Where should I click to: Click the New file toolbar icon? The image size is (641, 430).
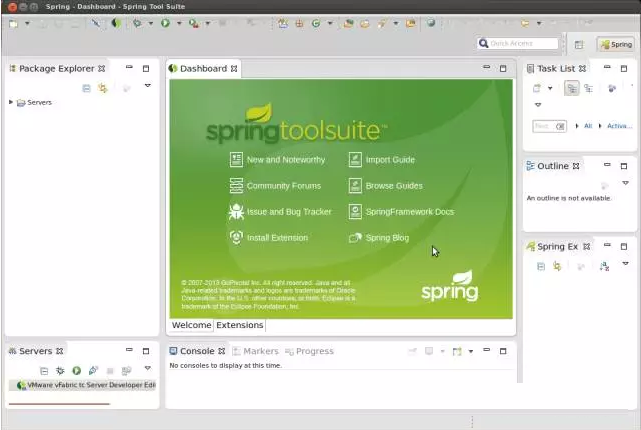[13, 24]
